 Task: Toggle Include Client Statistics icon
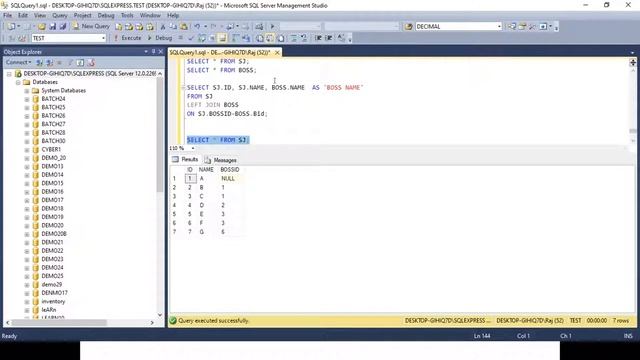(246, 38)
